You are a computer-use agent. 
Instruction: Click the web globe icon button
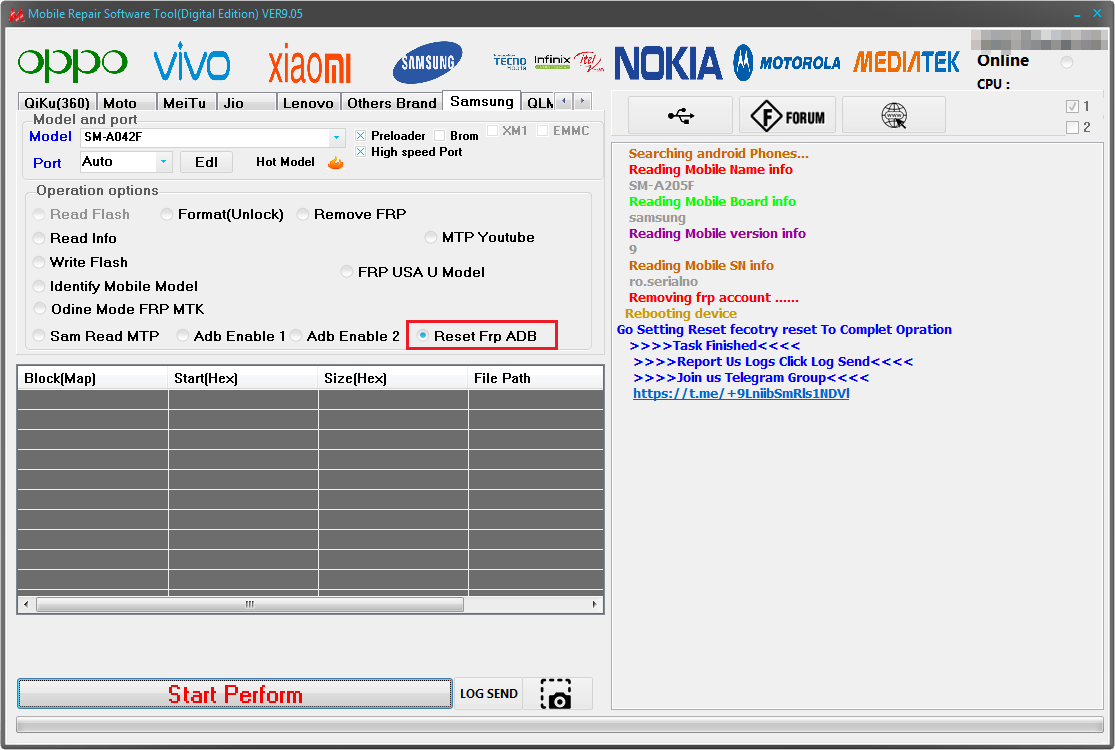[x=893, y=116]
